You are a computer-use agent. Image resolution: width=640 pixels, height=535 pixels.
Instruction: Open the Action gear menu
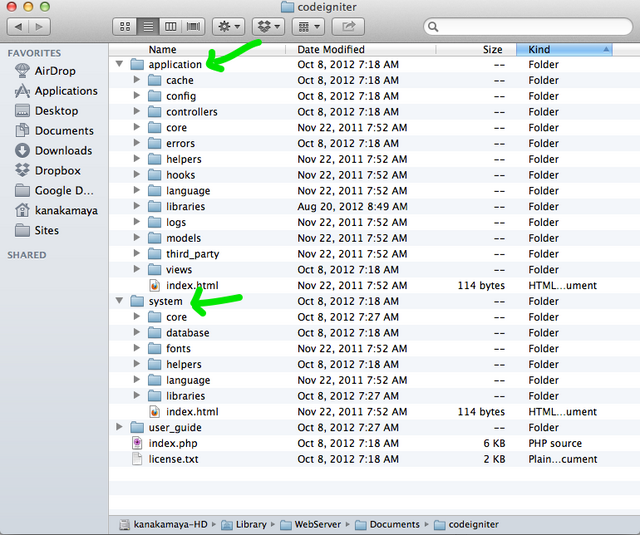click(x=229, y=27)
